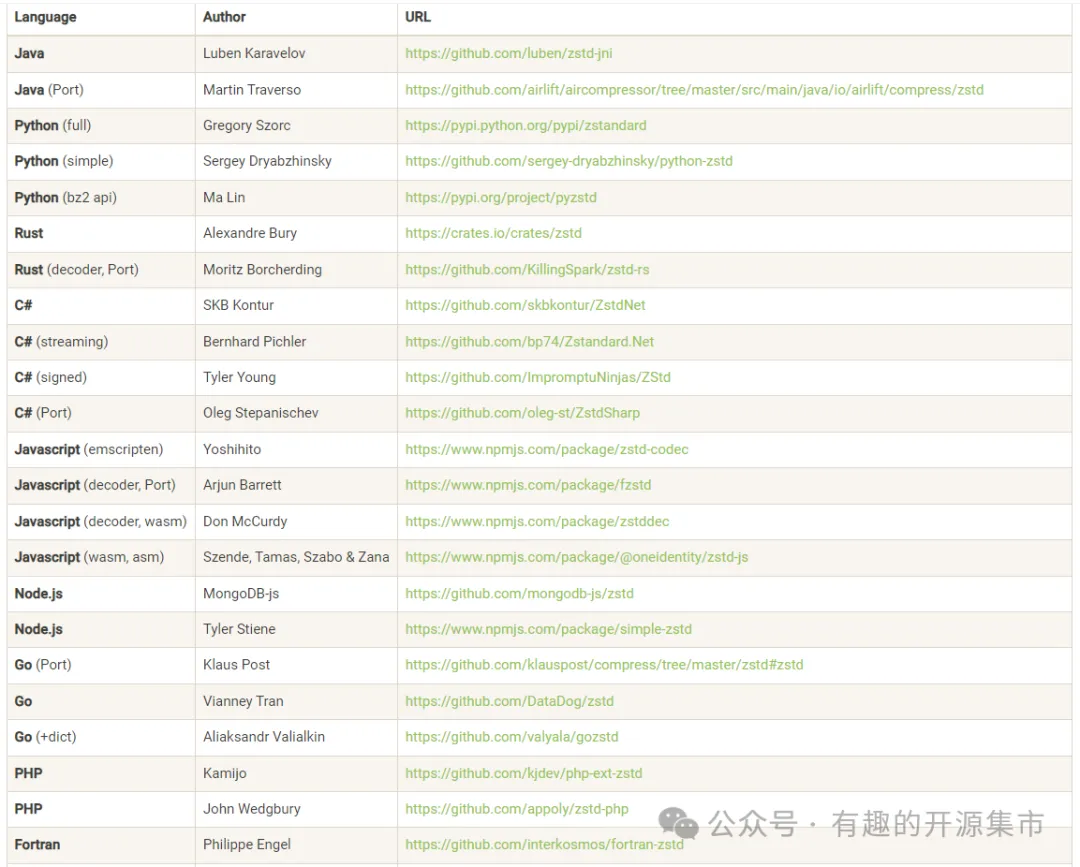
Task: Click the Python (simple) language cell
Action: pyautogui.click(x=101, y=161)
